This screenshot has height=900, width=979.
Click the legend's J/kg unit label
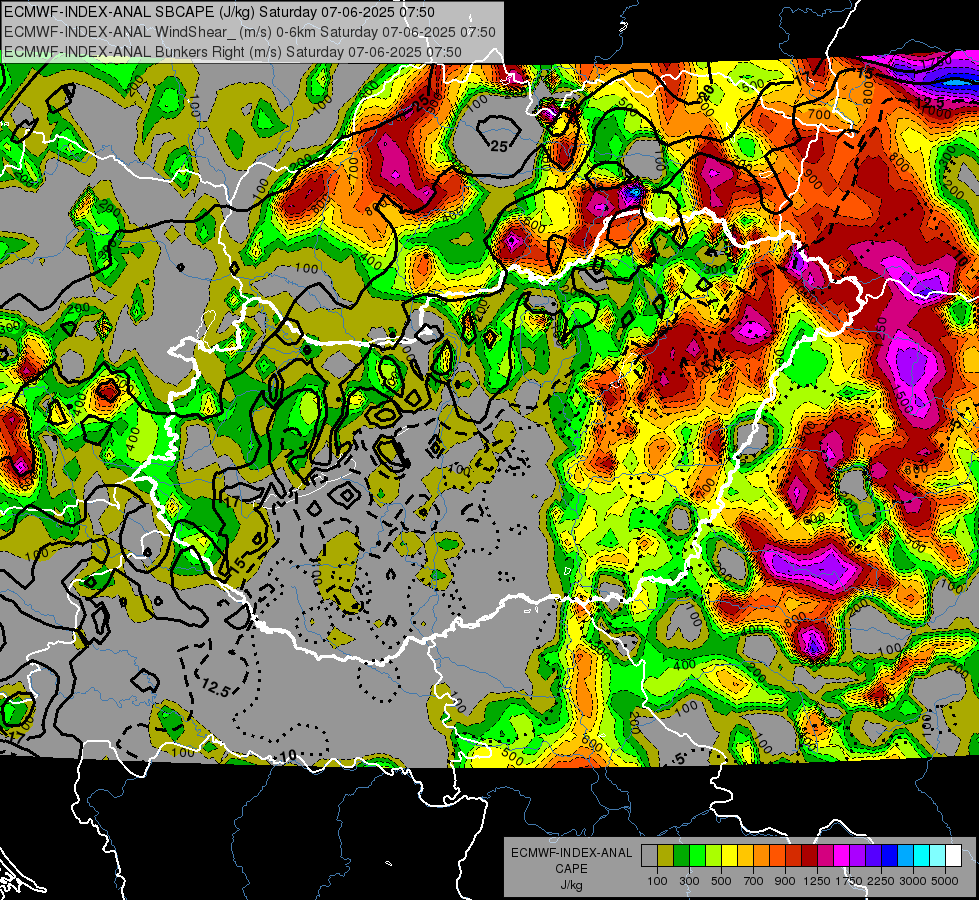point(571,885)
